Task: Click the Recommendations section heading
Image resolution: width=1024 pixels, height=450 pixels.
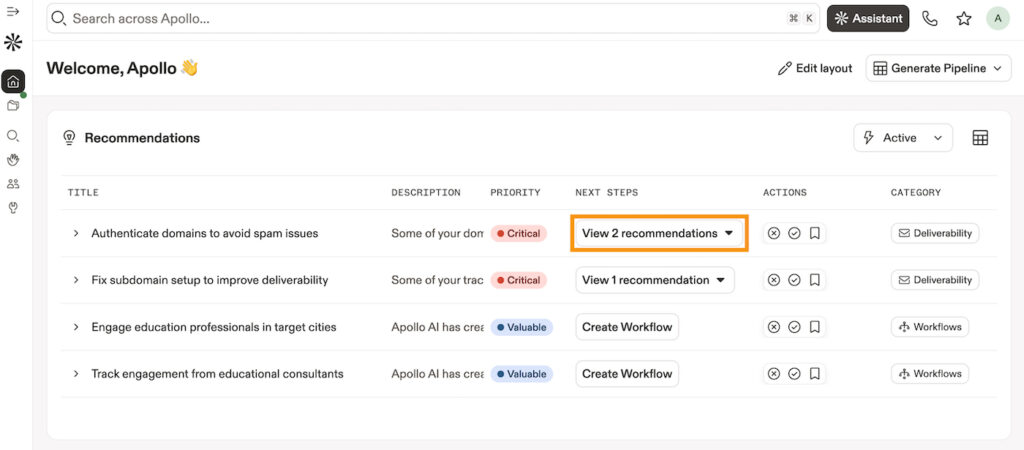Action: click(x=142, y=138)
